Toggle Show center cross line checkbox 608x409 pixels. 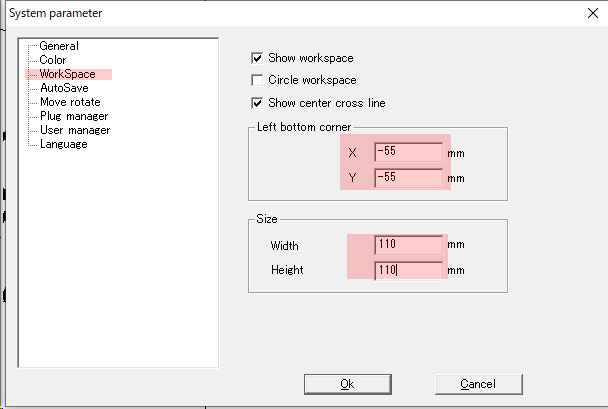257,103
